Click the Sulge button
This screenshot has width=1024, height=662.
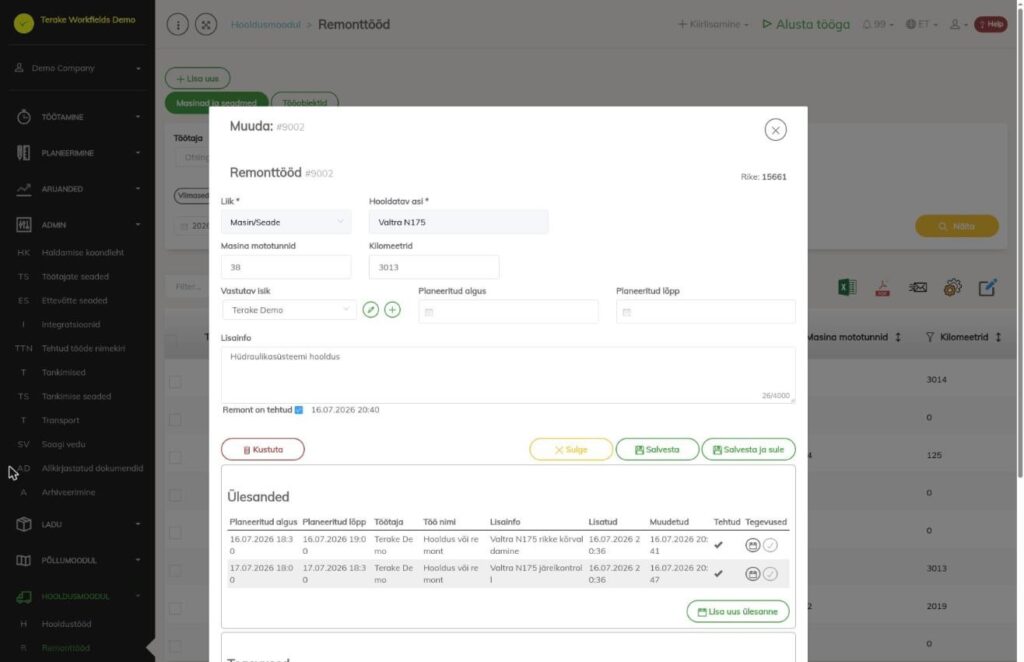coord(571,450)
